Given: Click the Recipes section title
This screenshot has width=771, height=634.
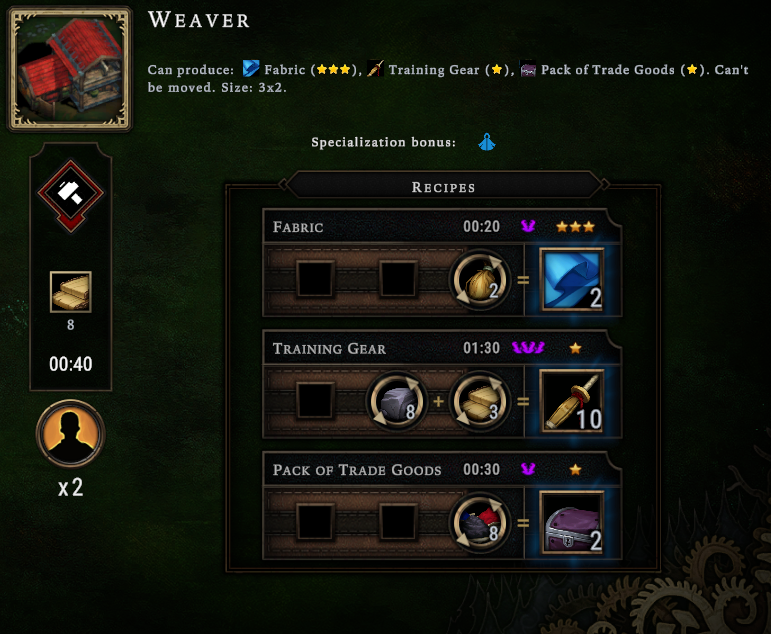Looking at the screenshot, I should [444, 187].
